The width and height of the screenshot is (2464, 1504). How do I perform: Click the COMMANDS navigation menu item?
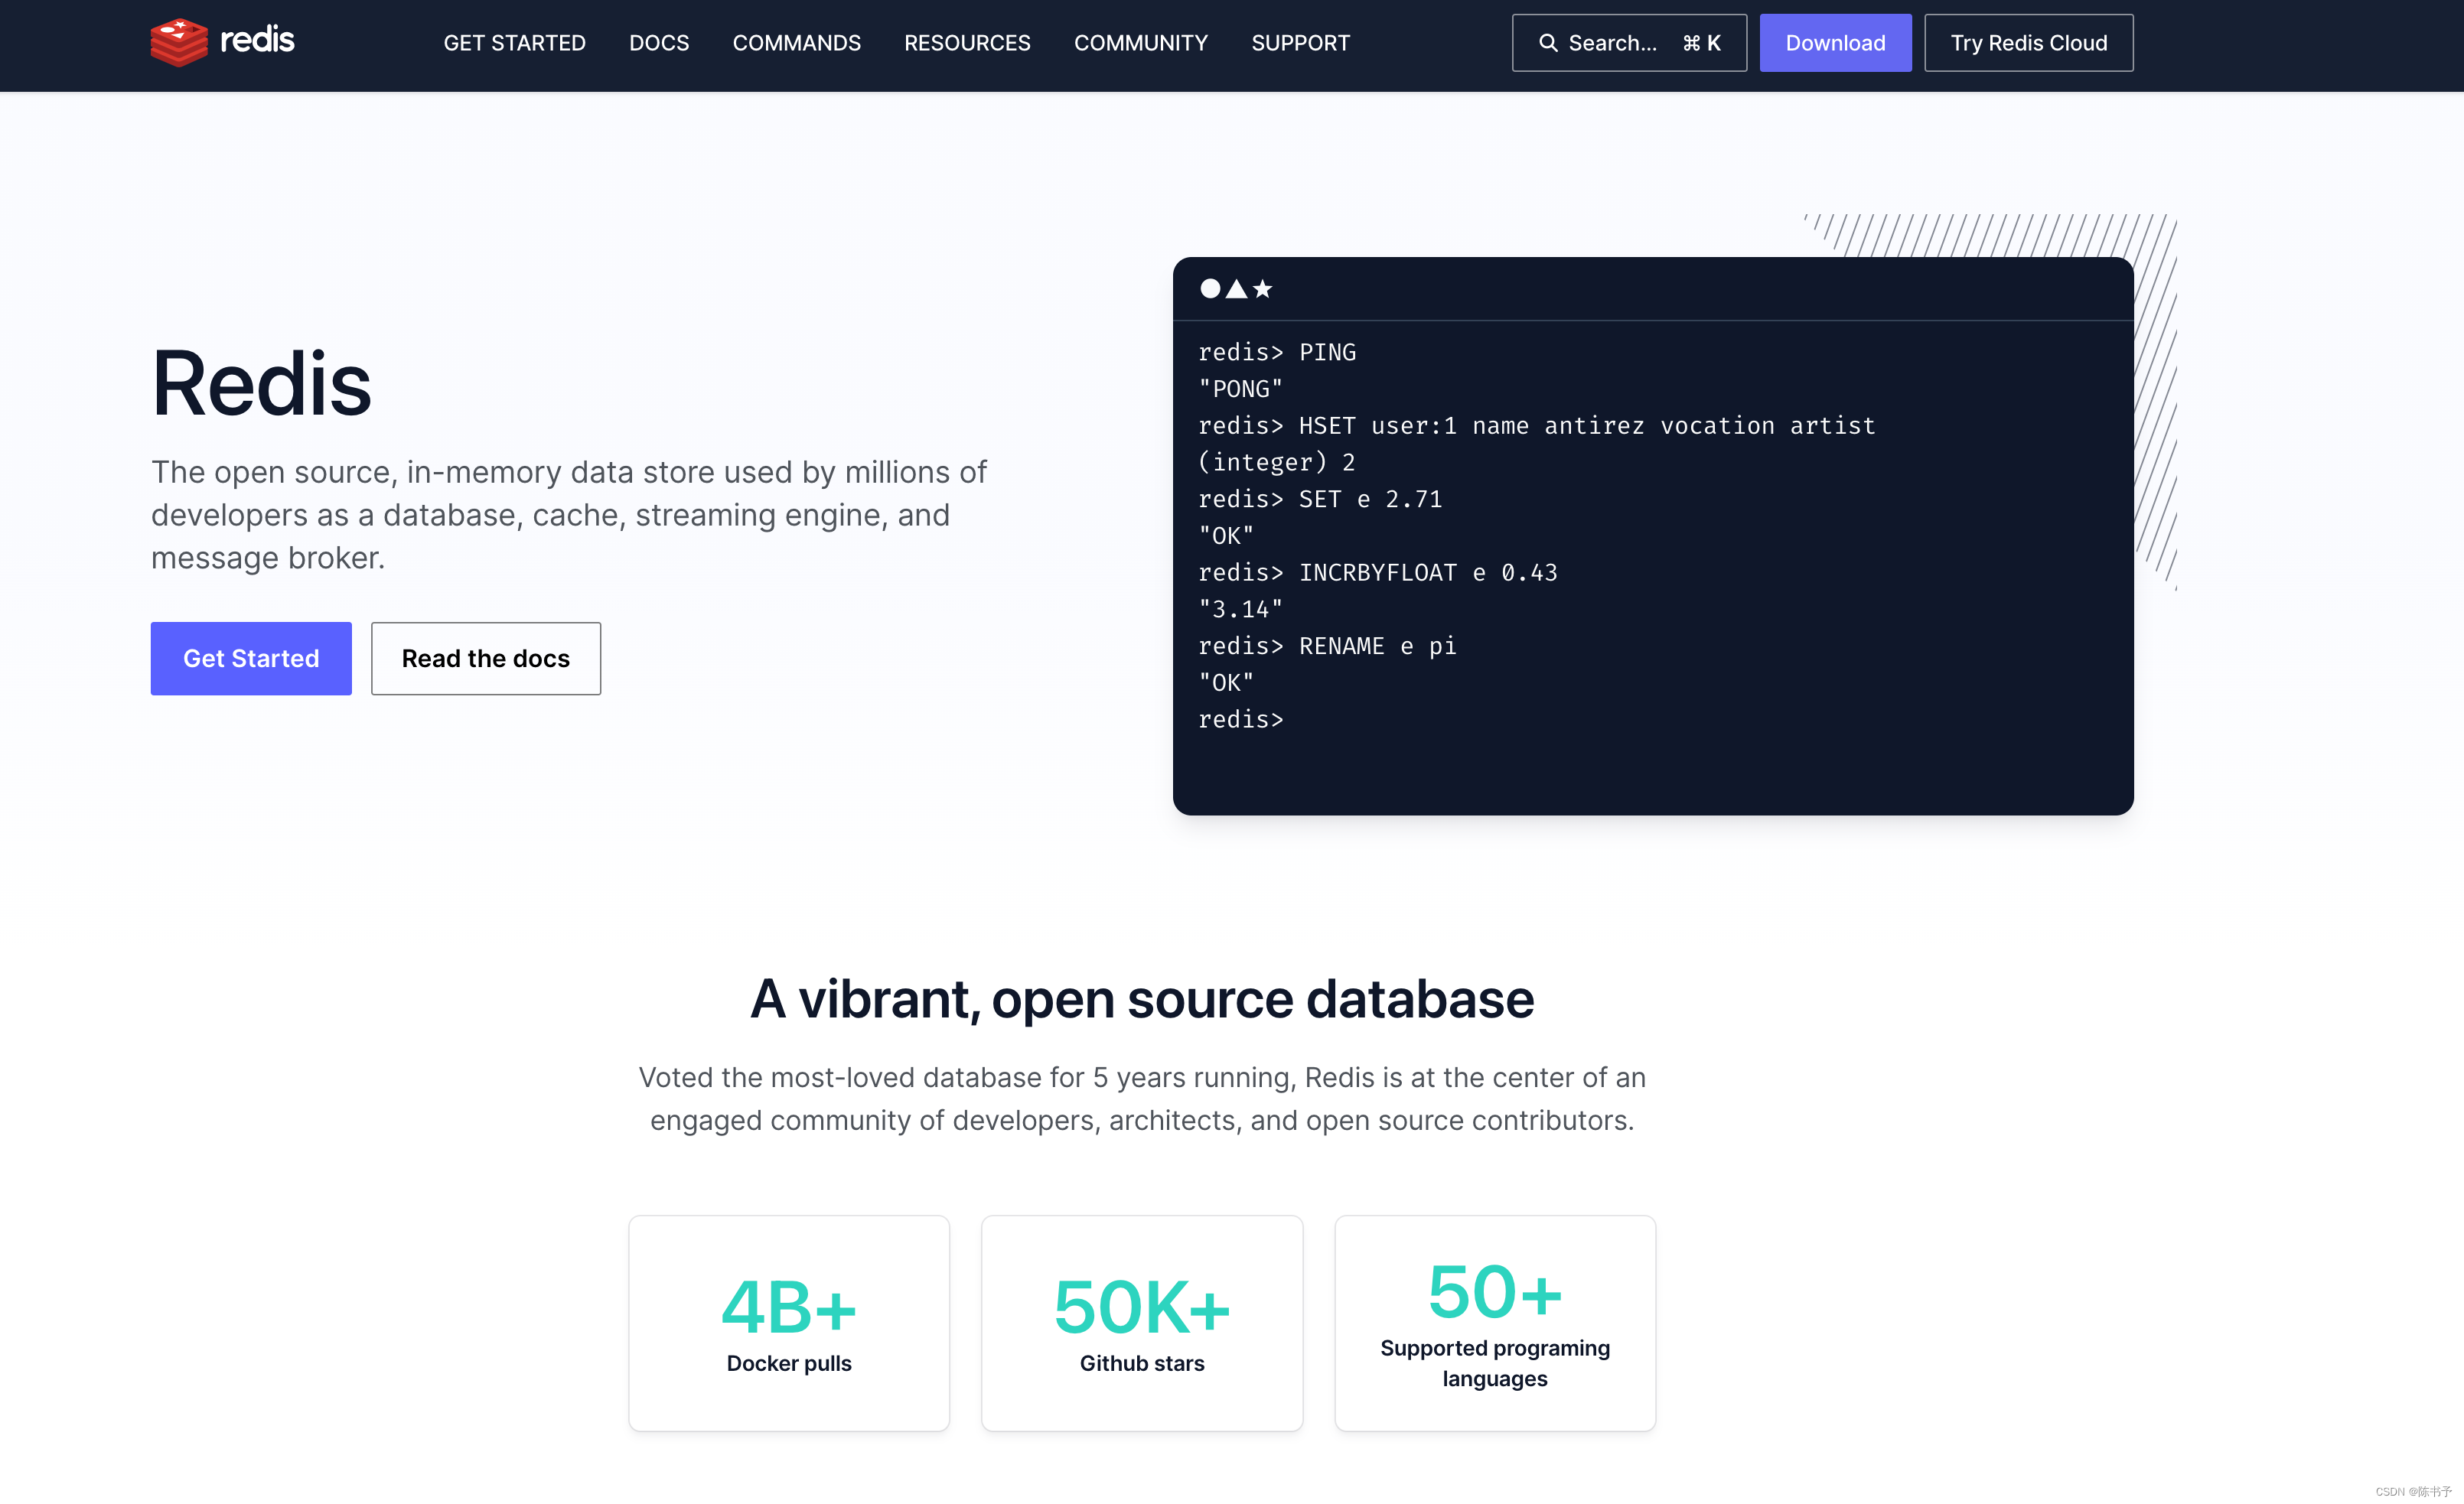(797, 42)
